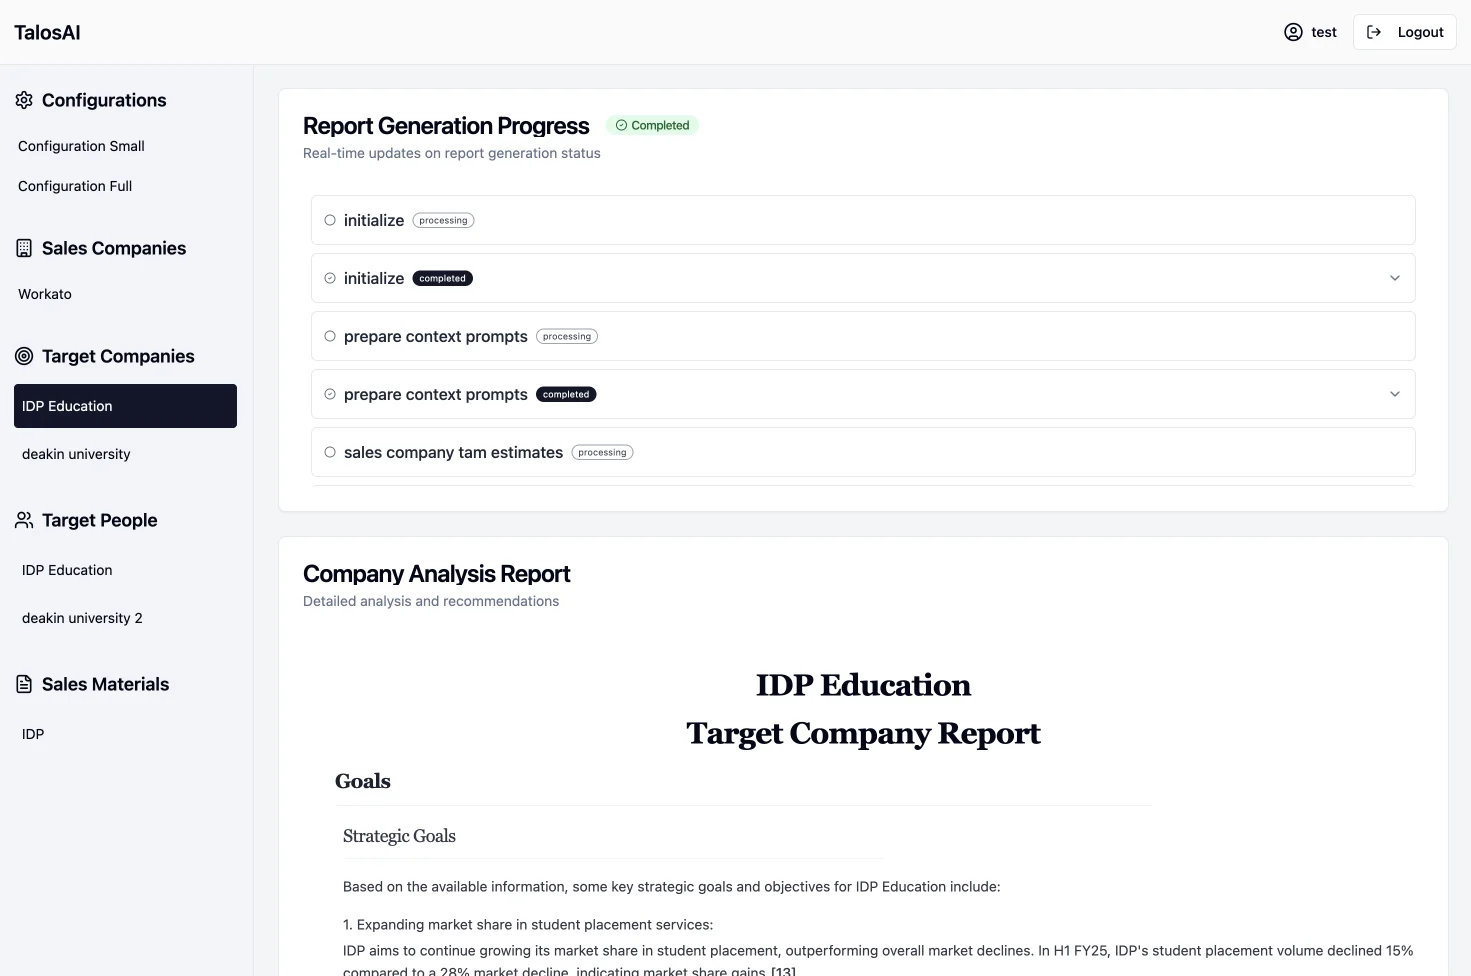Click the Target People section heading
1471x976 pixels.
pos(99,520)
